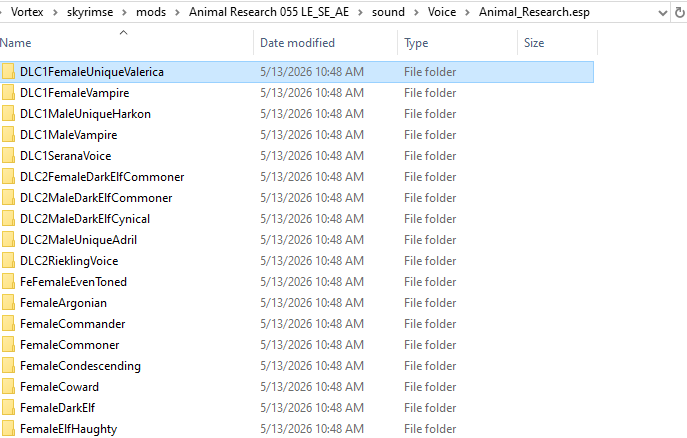Image resolution: width=687 pixels, height=438 pixels.
Task: Expand chevron after Animal Research 055 LE_SE_AE
Action: coord(360,13)
